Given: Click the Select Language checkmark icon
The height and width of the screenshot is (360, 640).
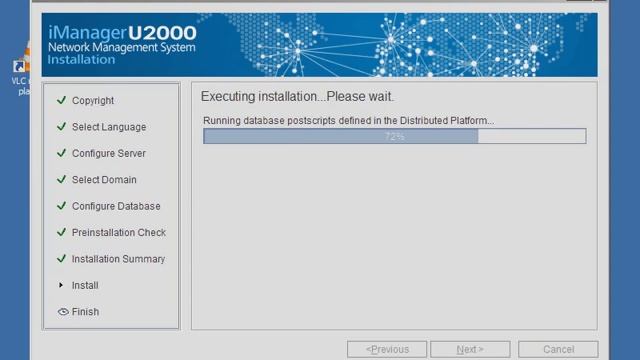Looking at the screenshot, I should [61, 127].
